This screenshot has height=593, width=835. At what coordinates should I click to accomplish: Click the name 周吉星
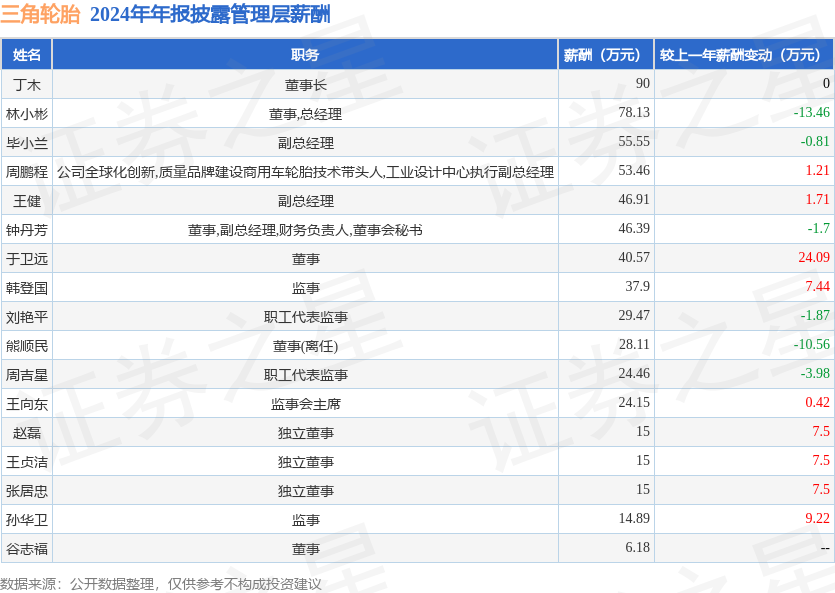pyautogui.click(x=27, y=375)
